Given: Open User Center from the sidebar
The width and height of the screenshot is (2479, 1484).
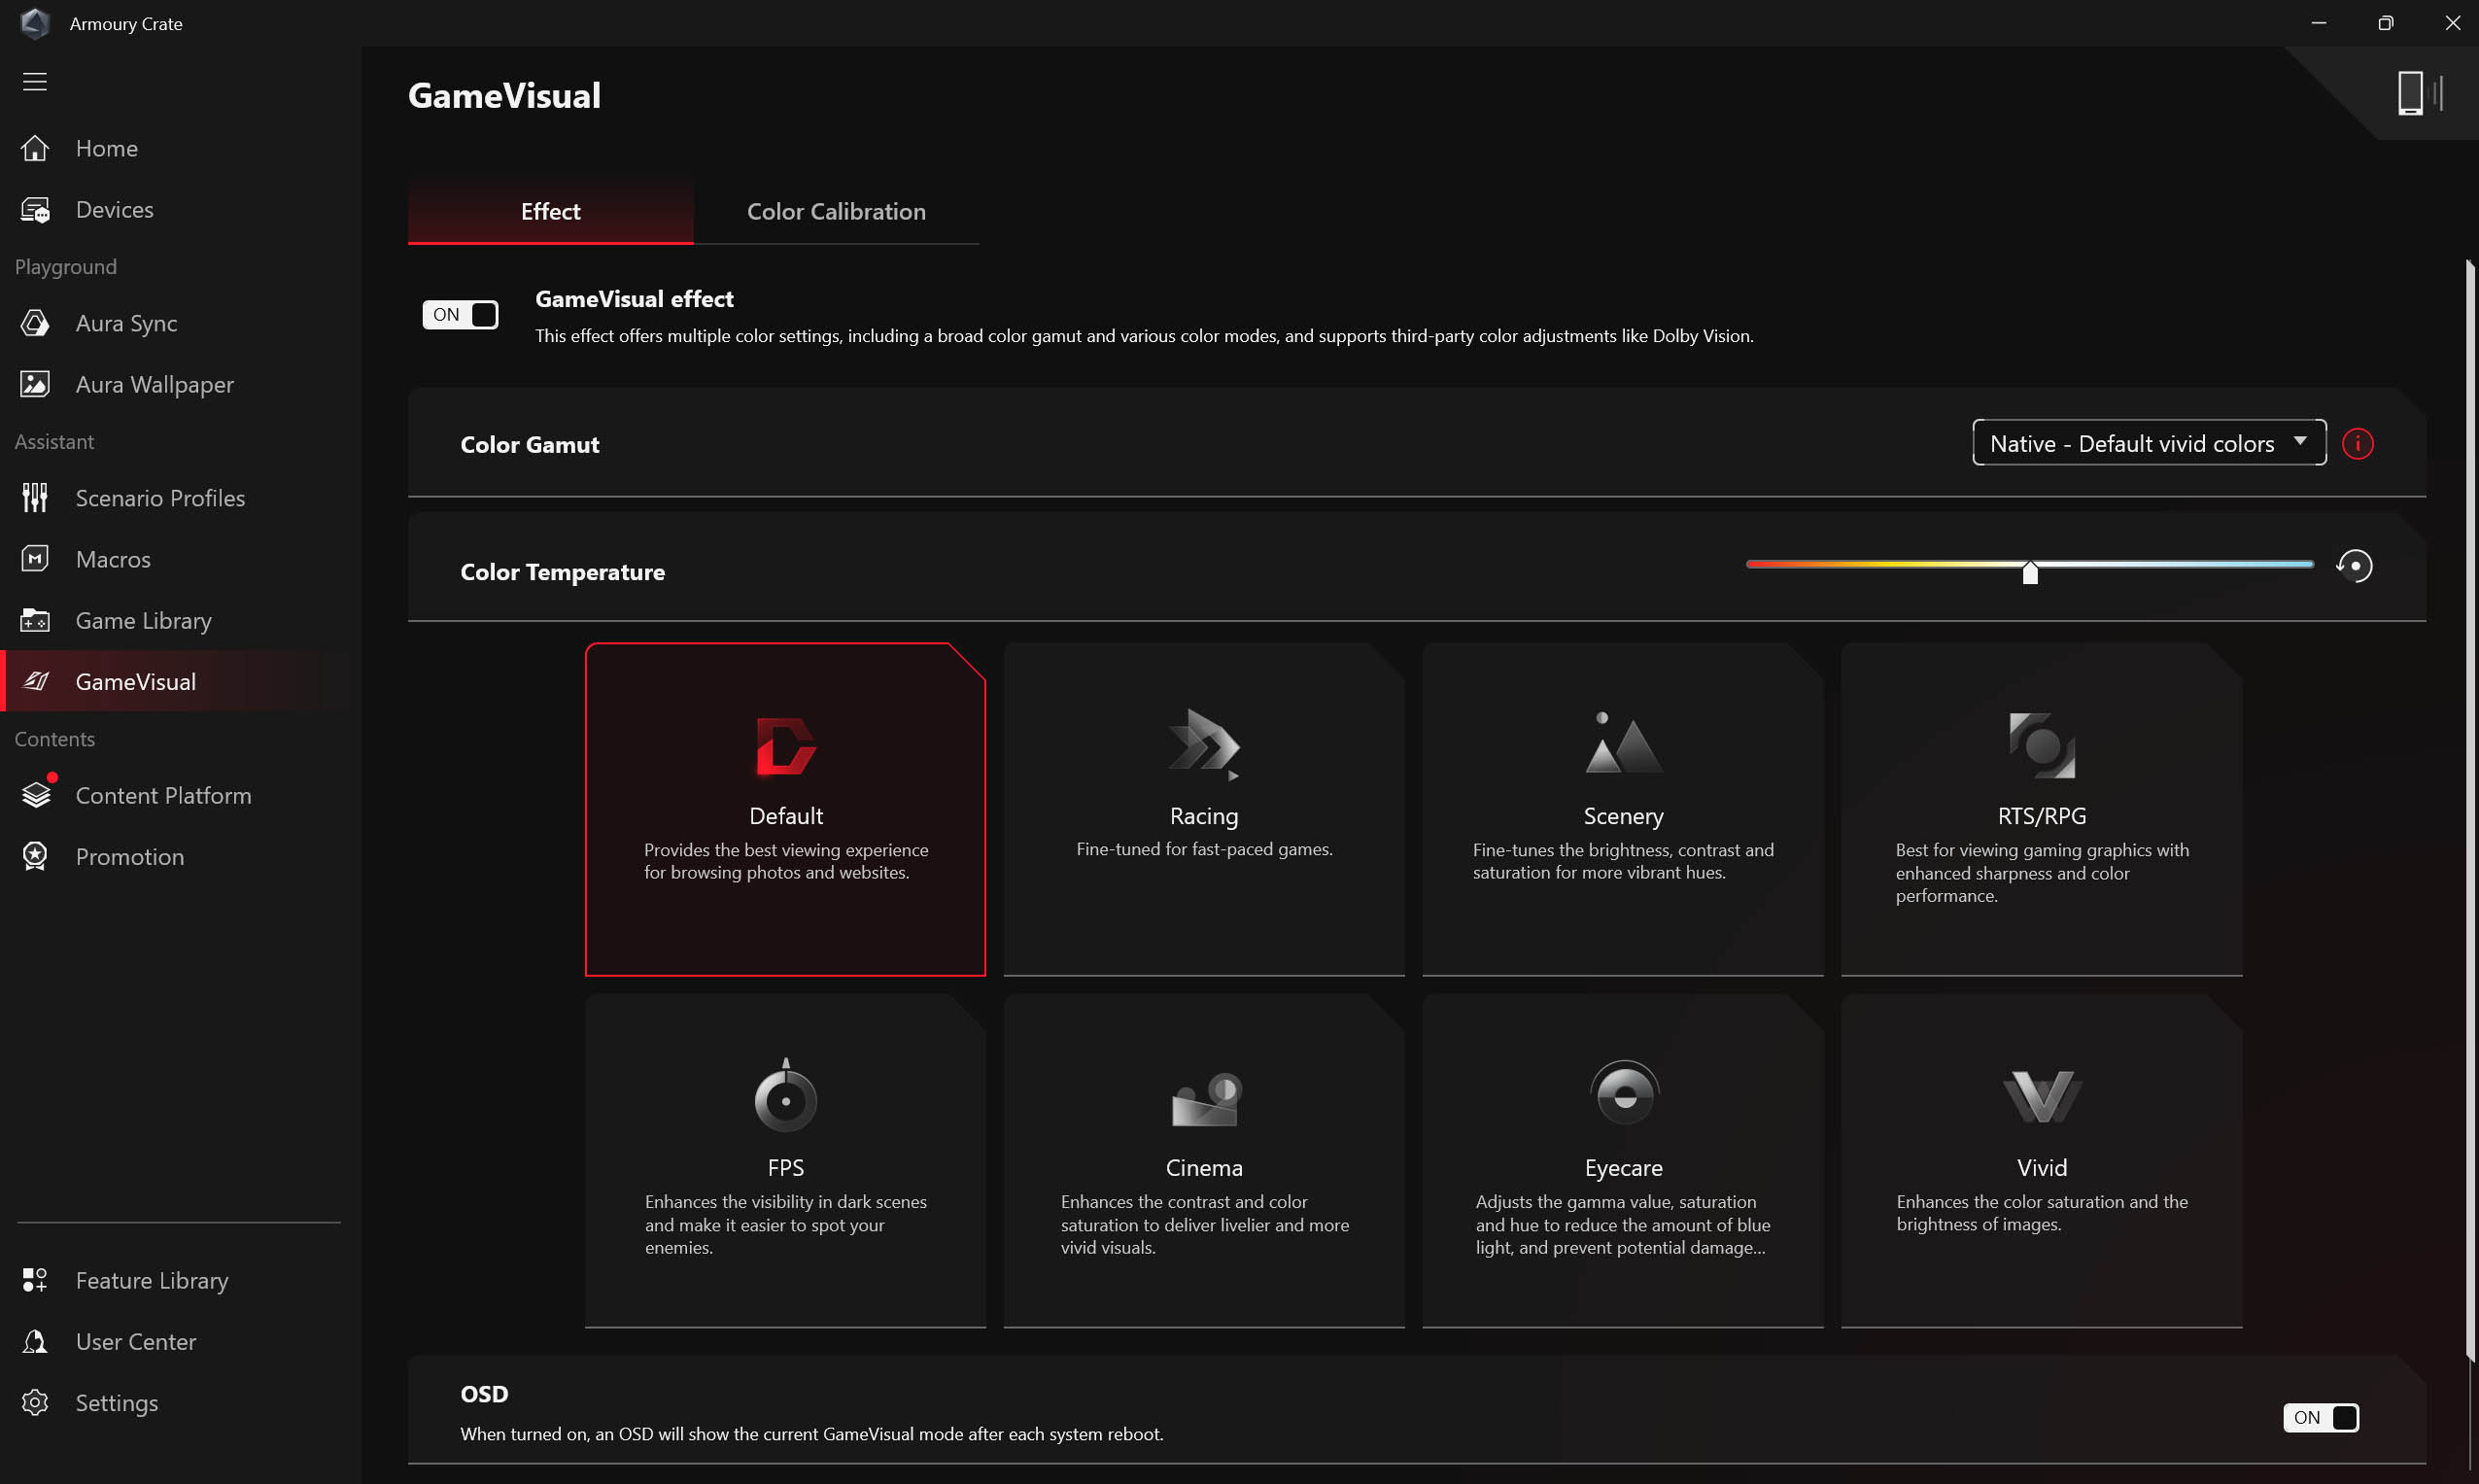Looking at the screenshot, I should 136,1342.
